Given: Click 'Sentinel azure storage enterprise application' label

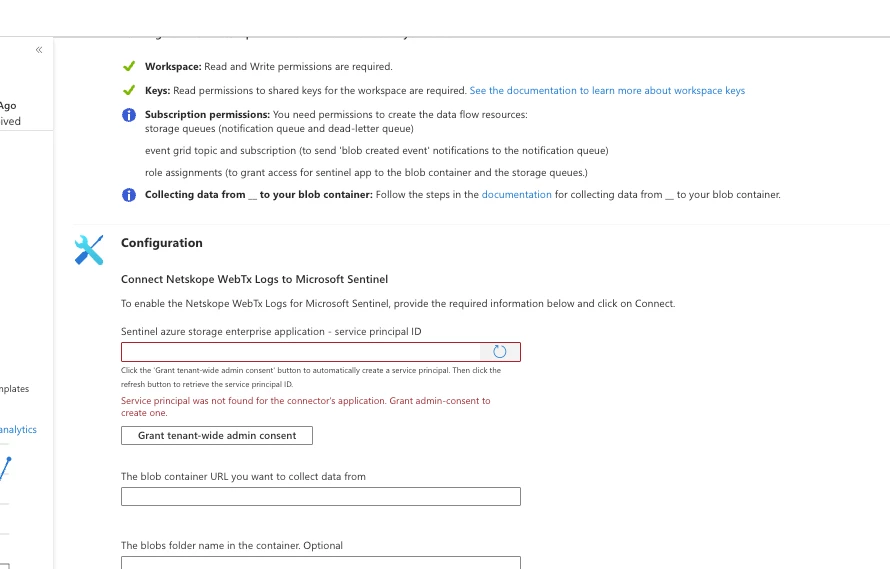Looking at the screenshot, I should (x=271, y=331).
